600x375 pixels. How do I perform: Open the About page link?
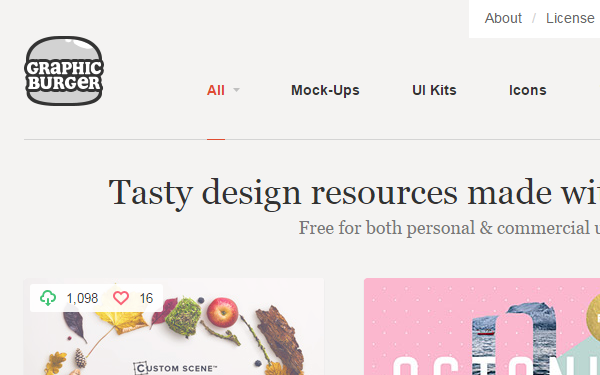click(x=503, y=18)
